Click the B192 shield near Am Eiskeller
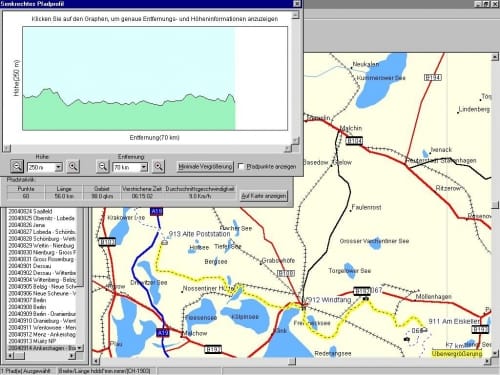Image resolution: width=500 pixels, height=375 pixels. tap(480, 329)
